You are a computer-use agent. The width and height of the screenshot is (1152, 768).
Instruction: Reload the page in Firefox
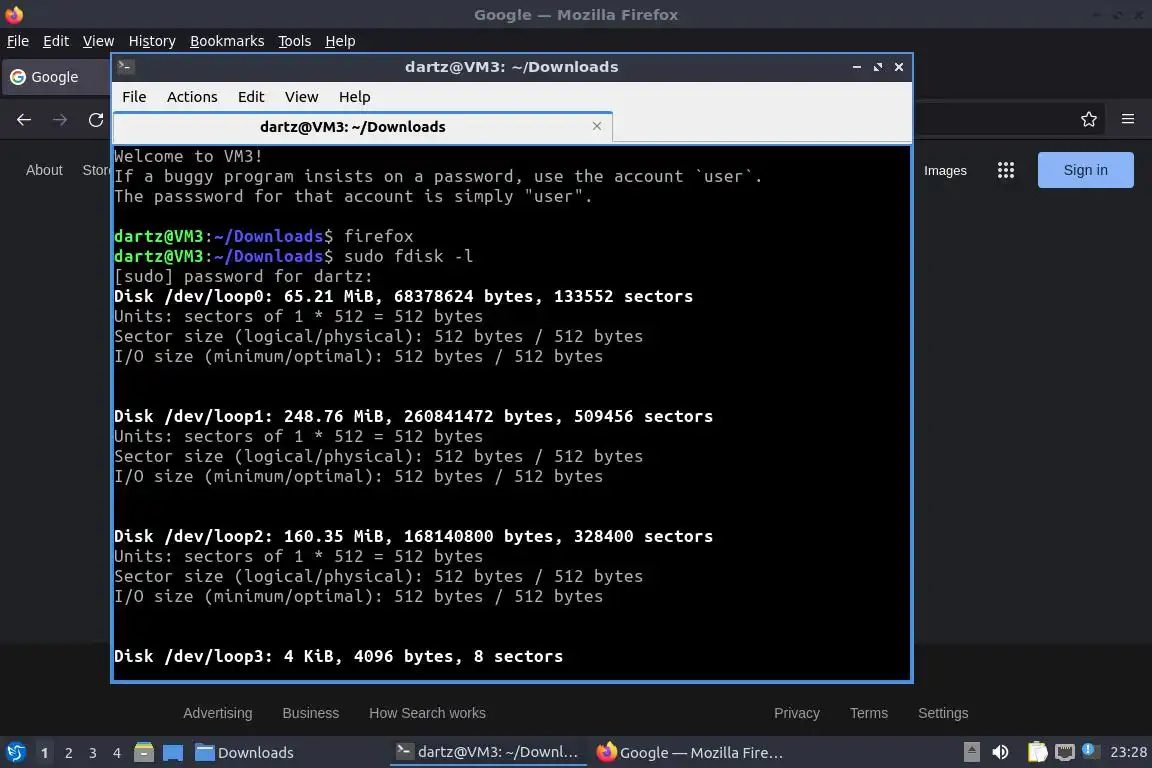[96, 120]
